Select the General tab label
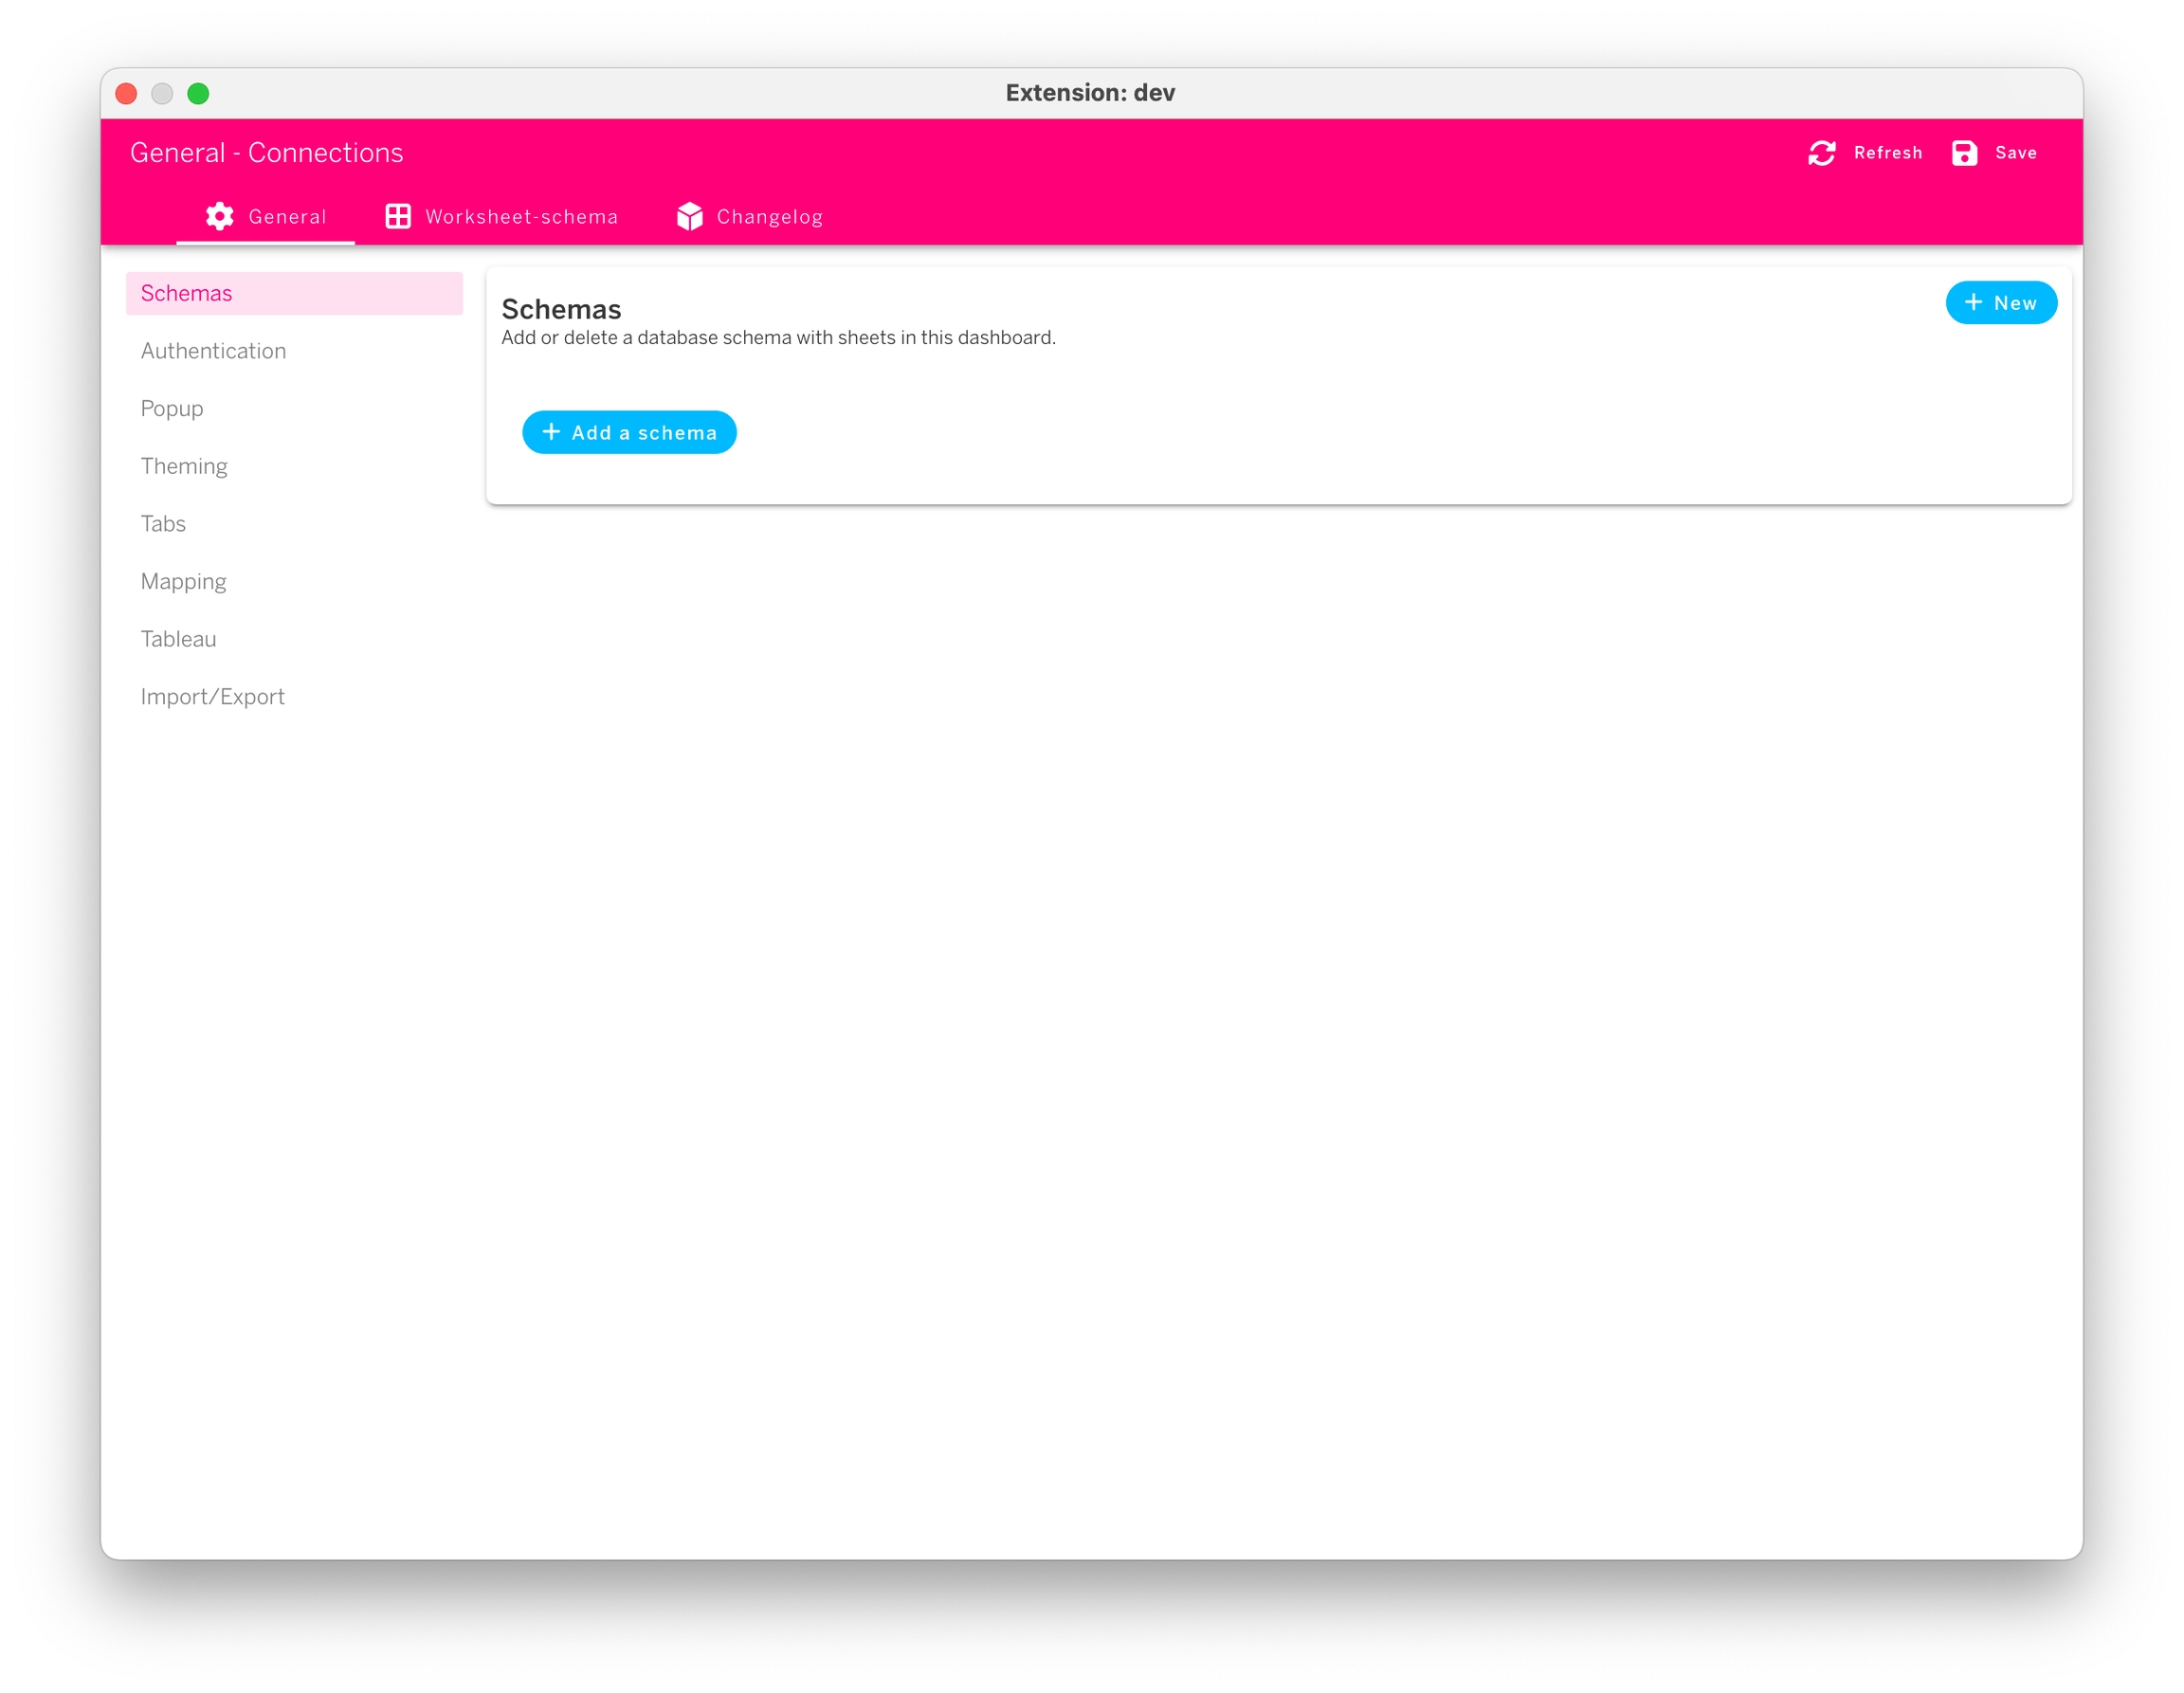This screenshot has width=2184, height=1693. [287, 217]
